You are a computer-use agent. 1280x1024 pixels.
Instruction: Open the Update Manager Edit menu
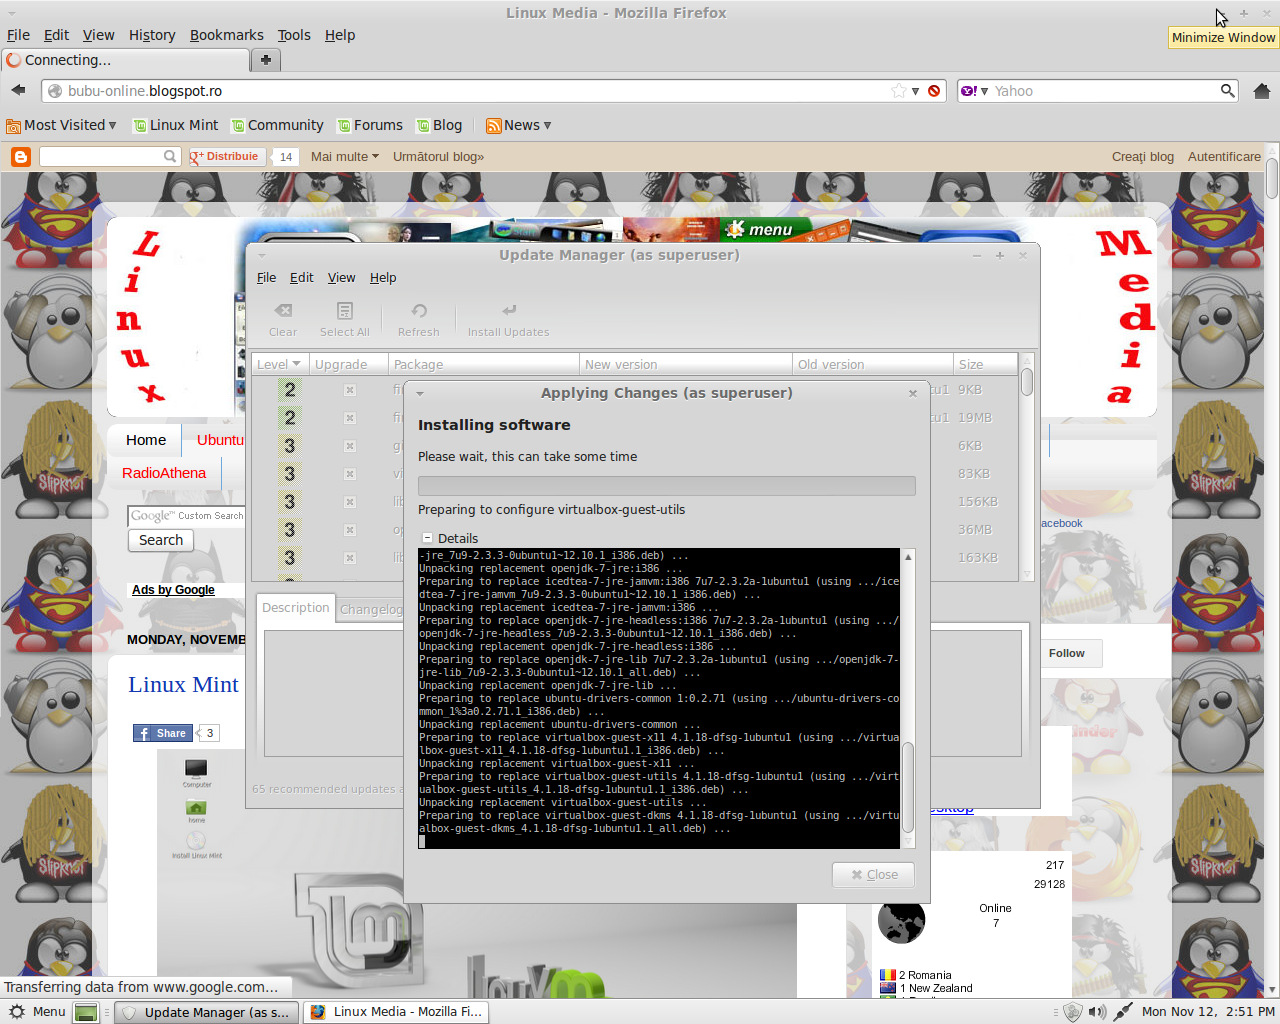coord(302,278)
